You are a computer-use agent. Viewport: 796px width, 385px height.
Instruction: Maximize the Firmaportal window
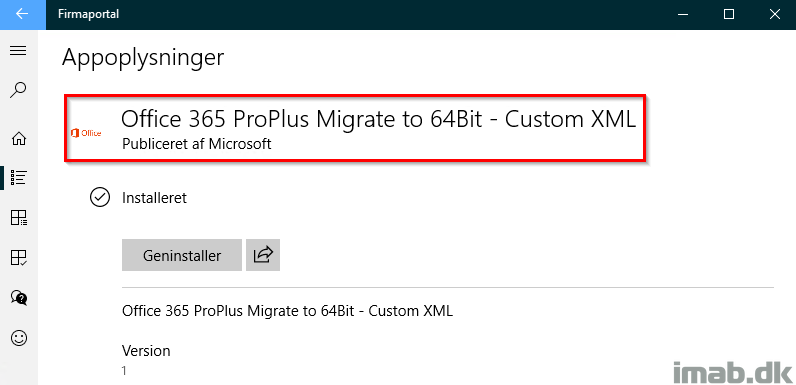pyautogui.click(x=728, y=14)
